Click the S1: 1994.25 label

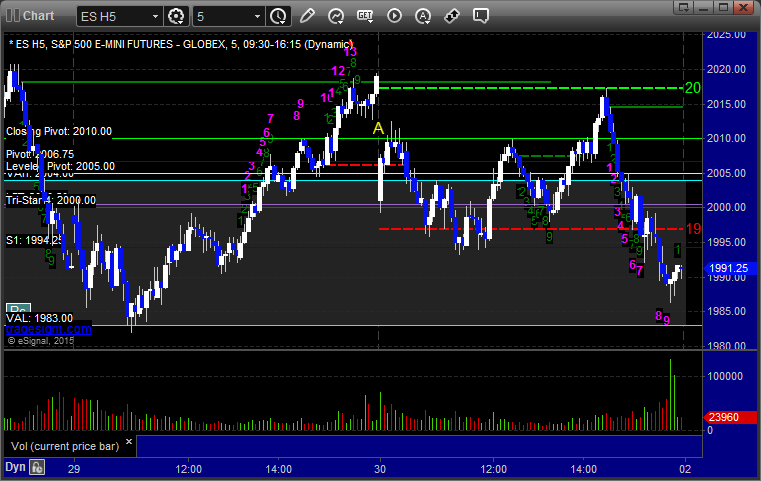click(x=34, y=240)
